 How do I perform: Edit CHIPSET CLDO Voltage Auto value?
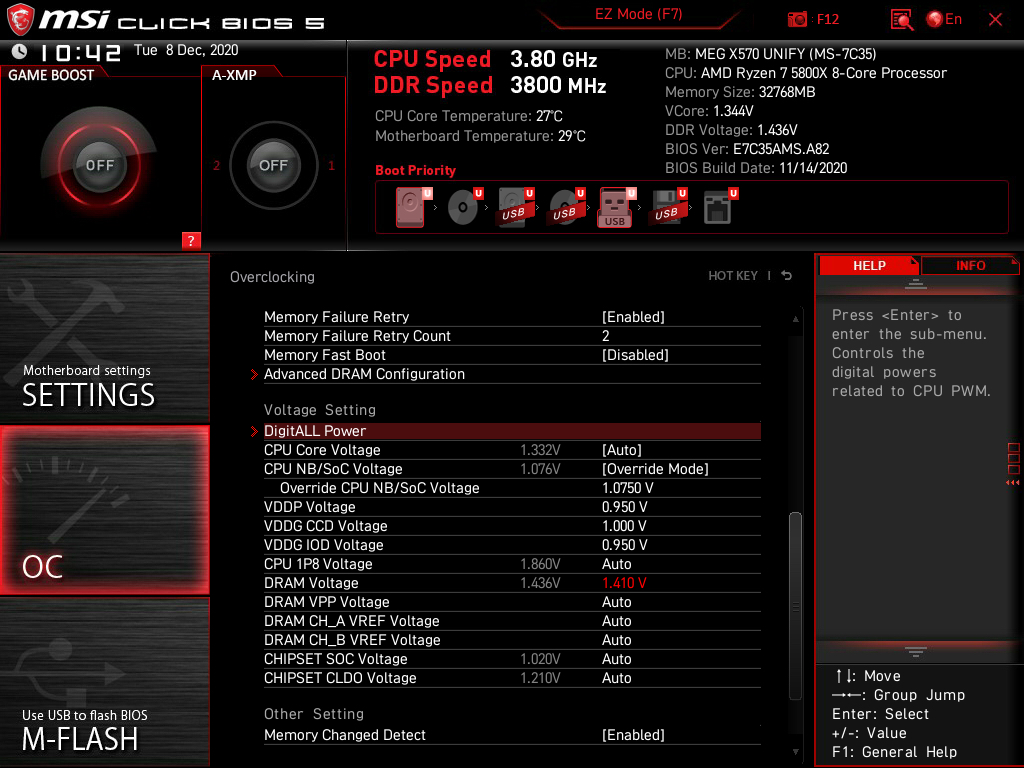616,678
